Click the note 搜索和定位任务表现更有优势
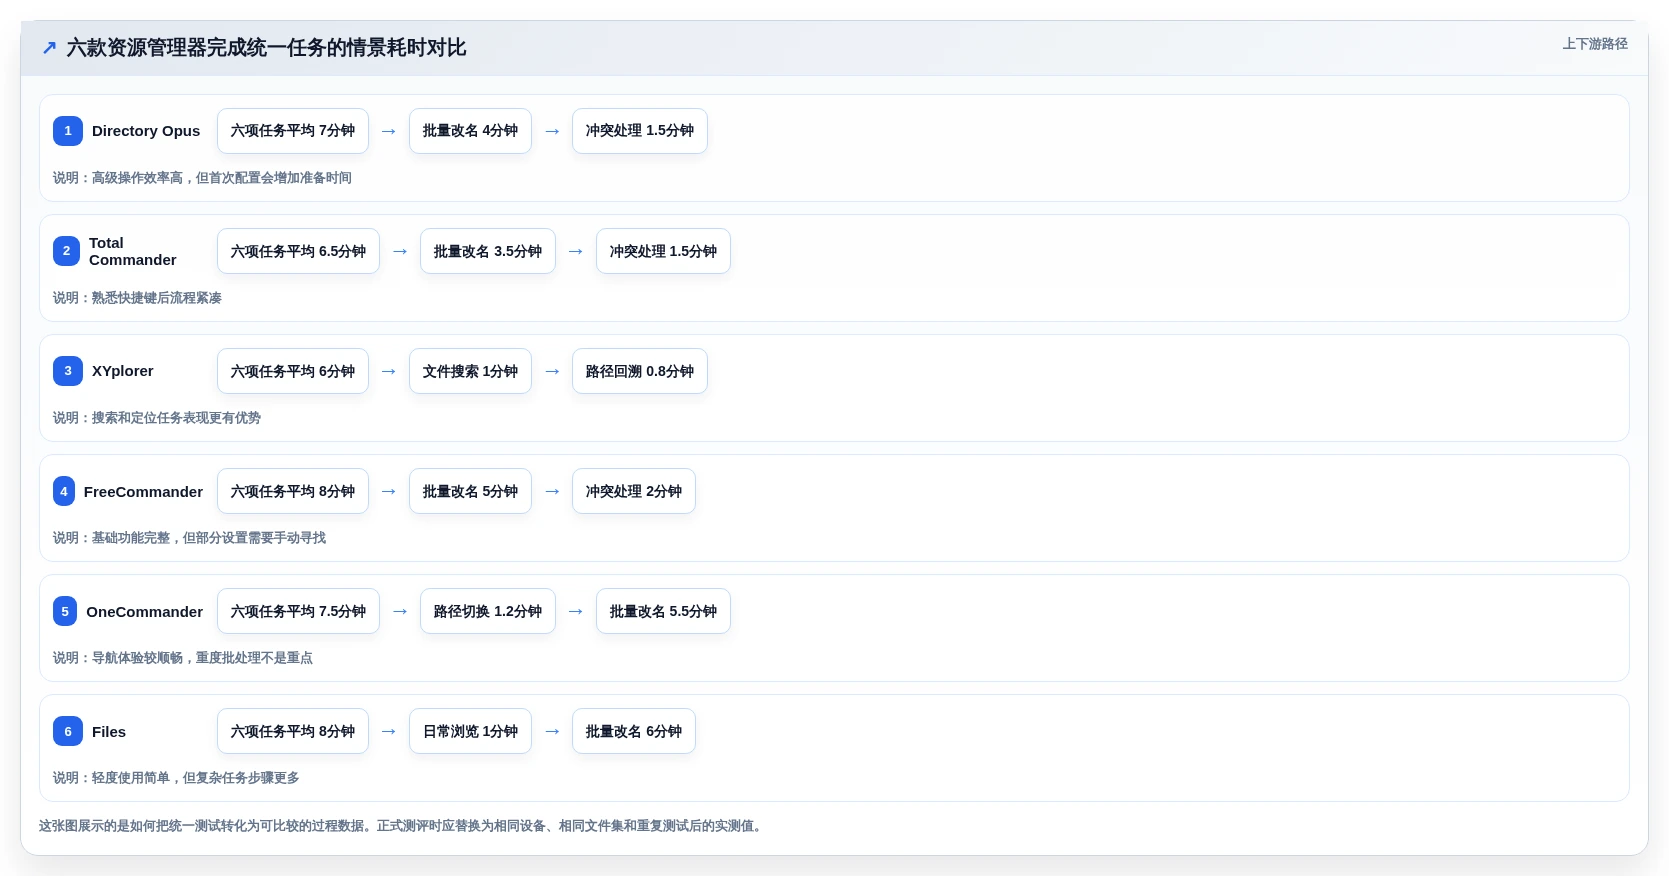This screenshot has height=876, width=1669. pyautogui.click(x=176, y=418)
